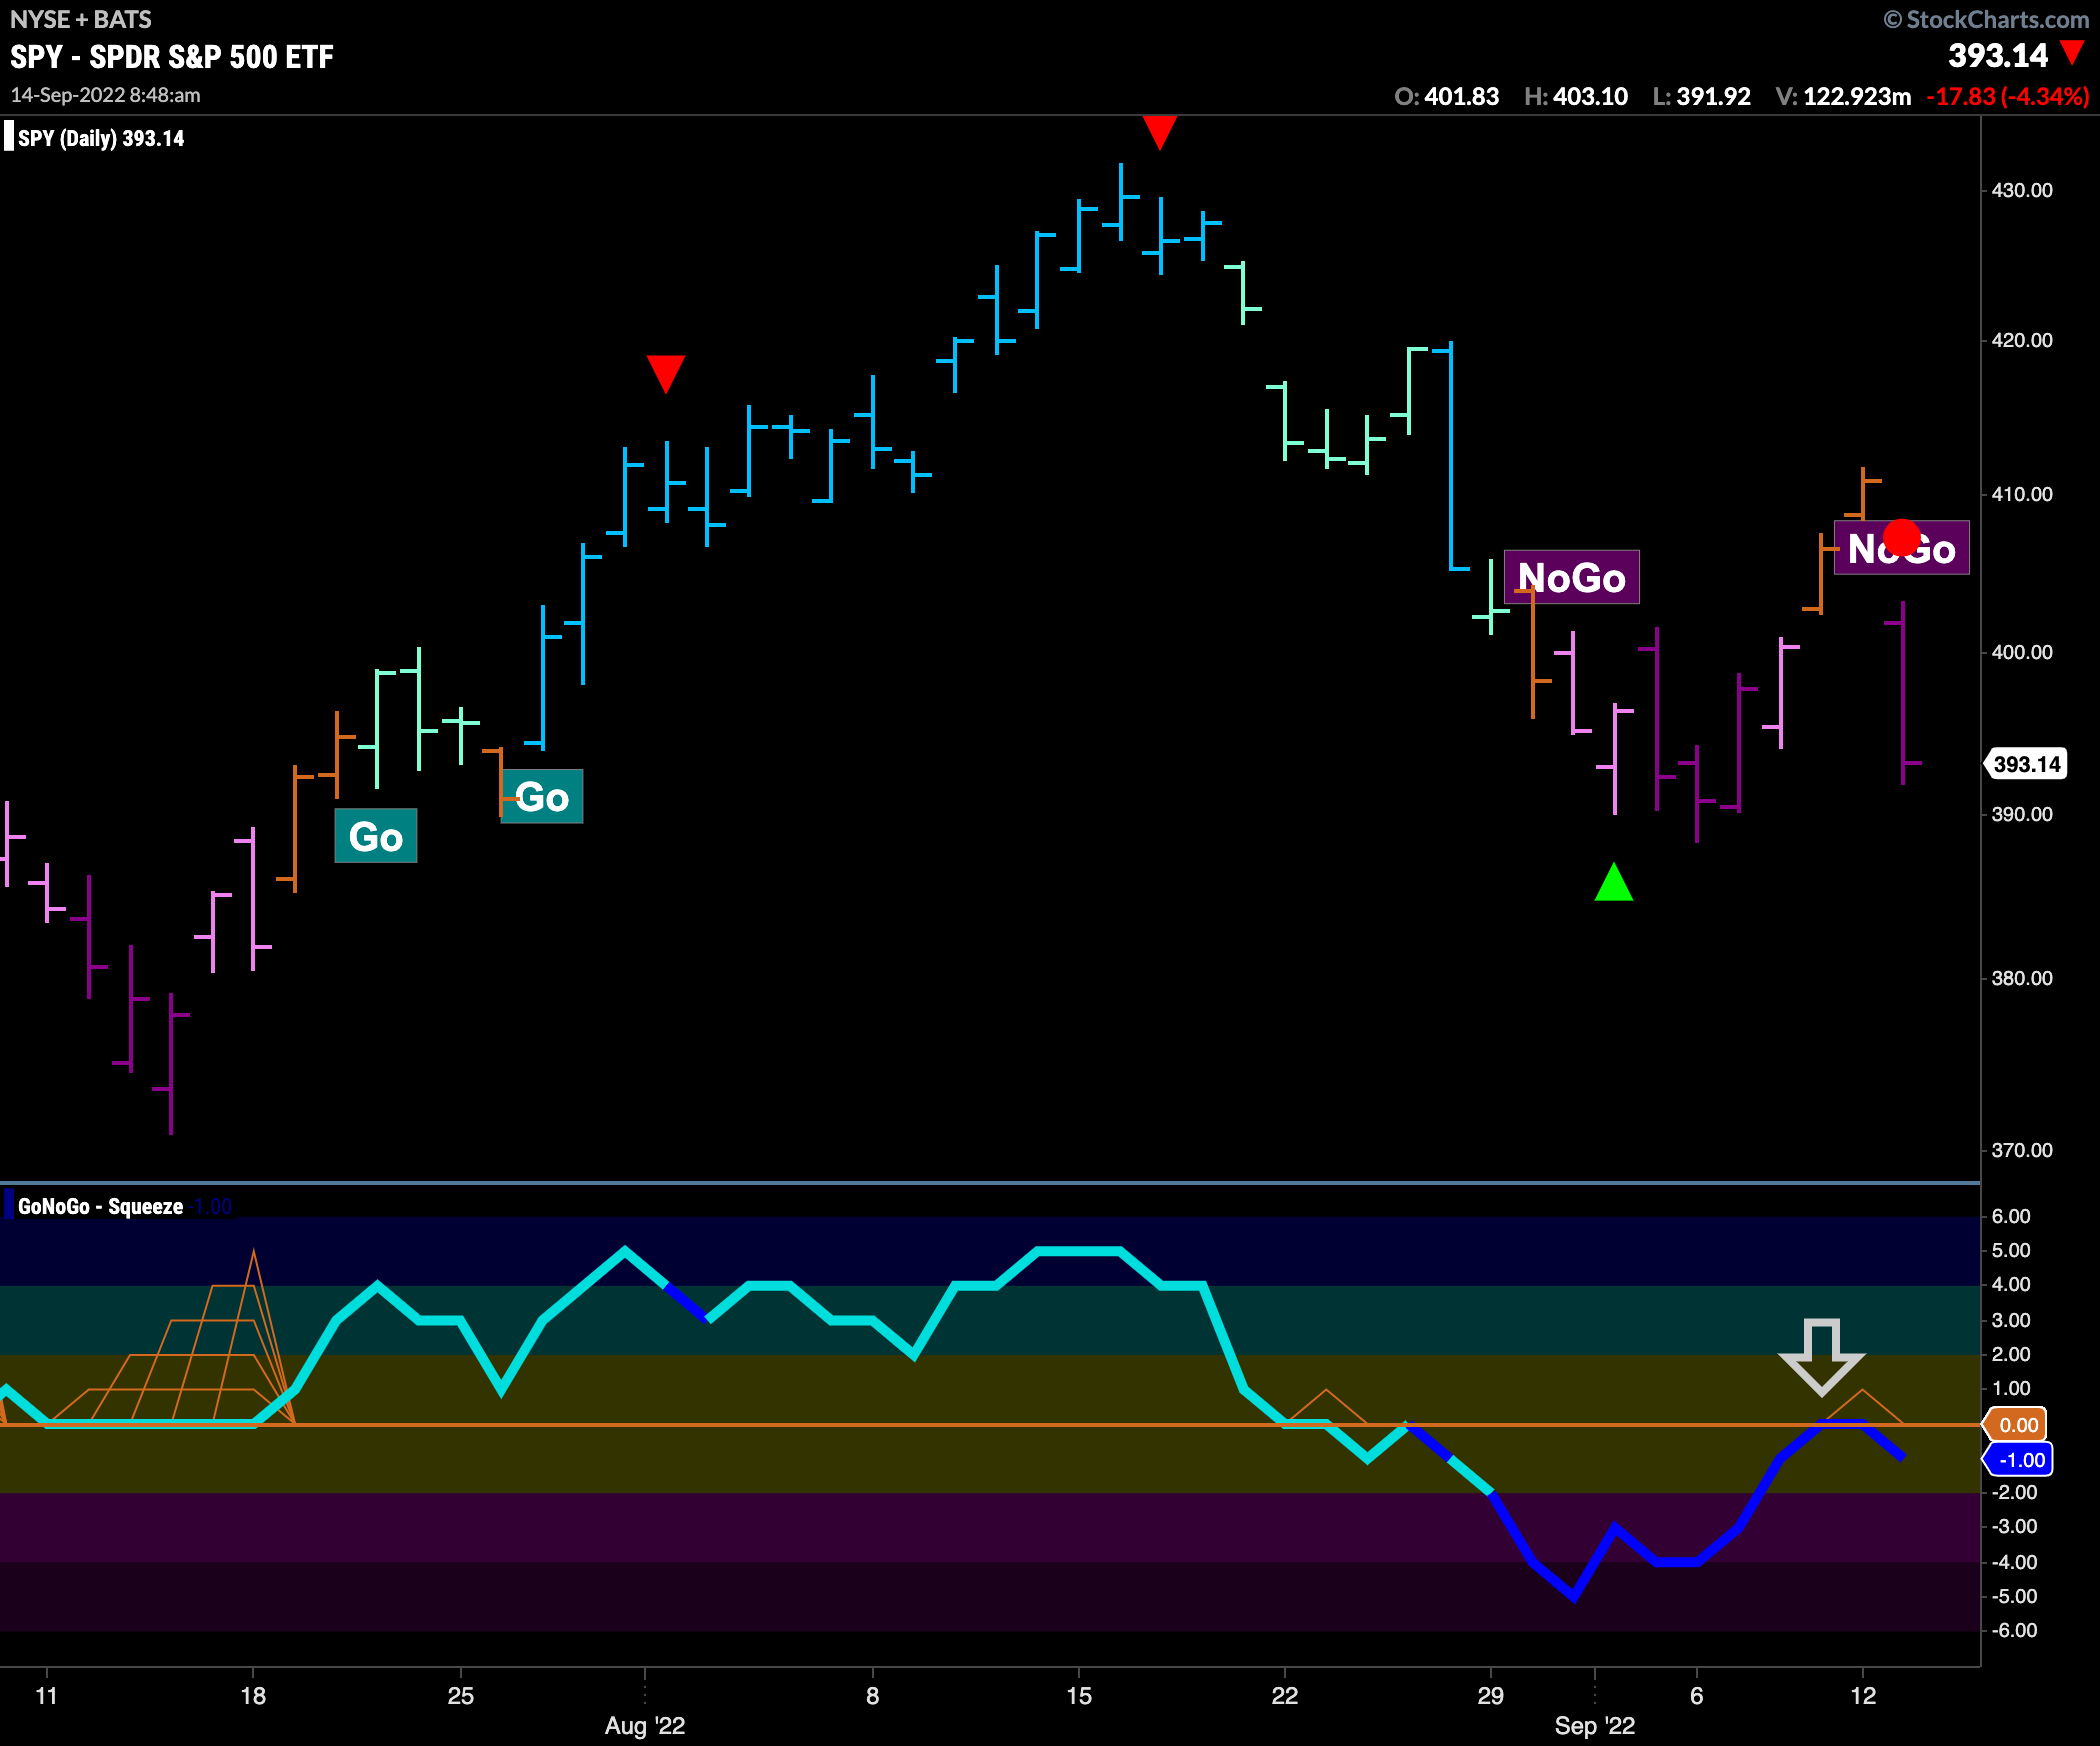Click the oscillator axis label 3.00
This screenshot has width=2100, height=1746.
tap(2011, 1320)
